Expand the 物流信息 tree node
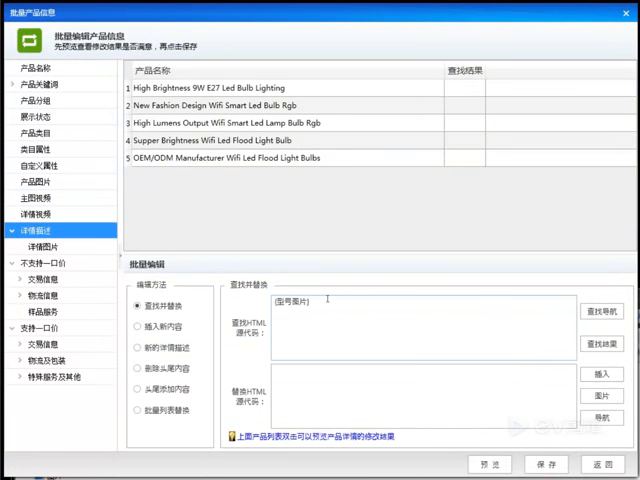This screenshot has width=640, height=480. [x=20, y=295]
